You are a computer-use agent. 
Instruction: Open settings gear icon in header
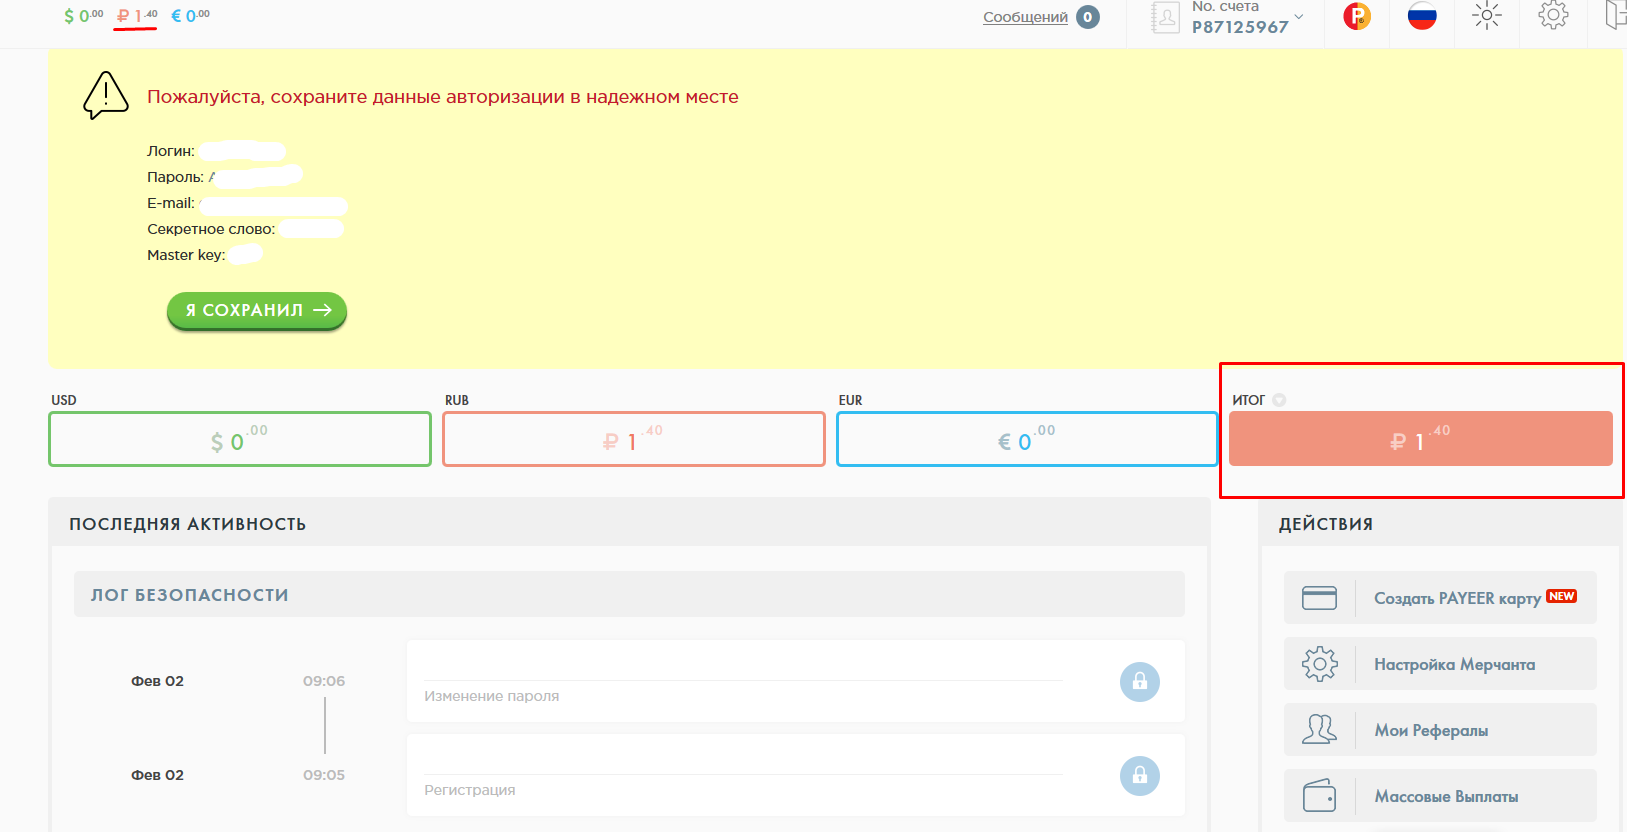1553,15
